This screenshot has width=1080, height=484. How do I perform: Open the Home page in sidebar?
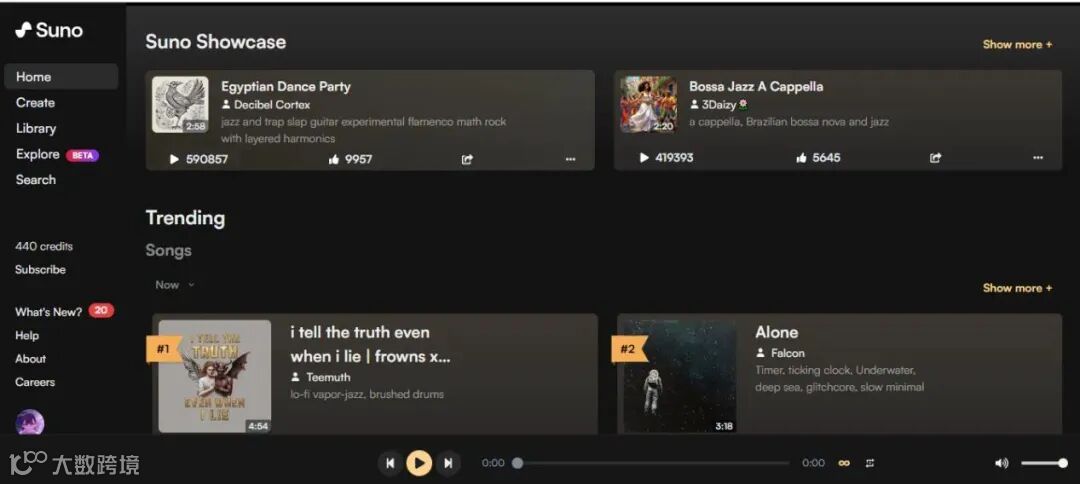61,76
